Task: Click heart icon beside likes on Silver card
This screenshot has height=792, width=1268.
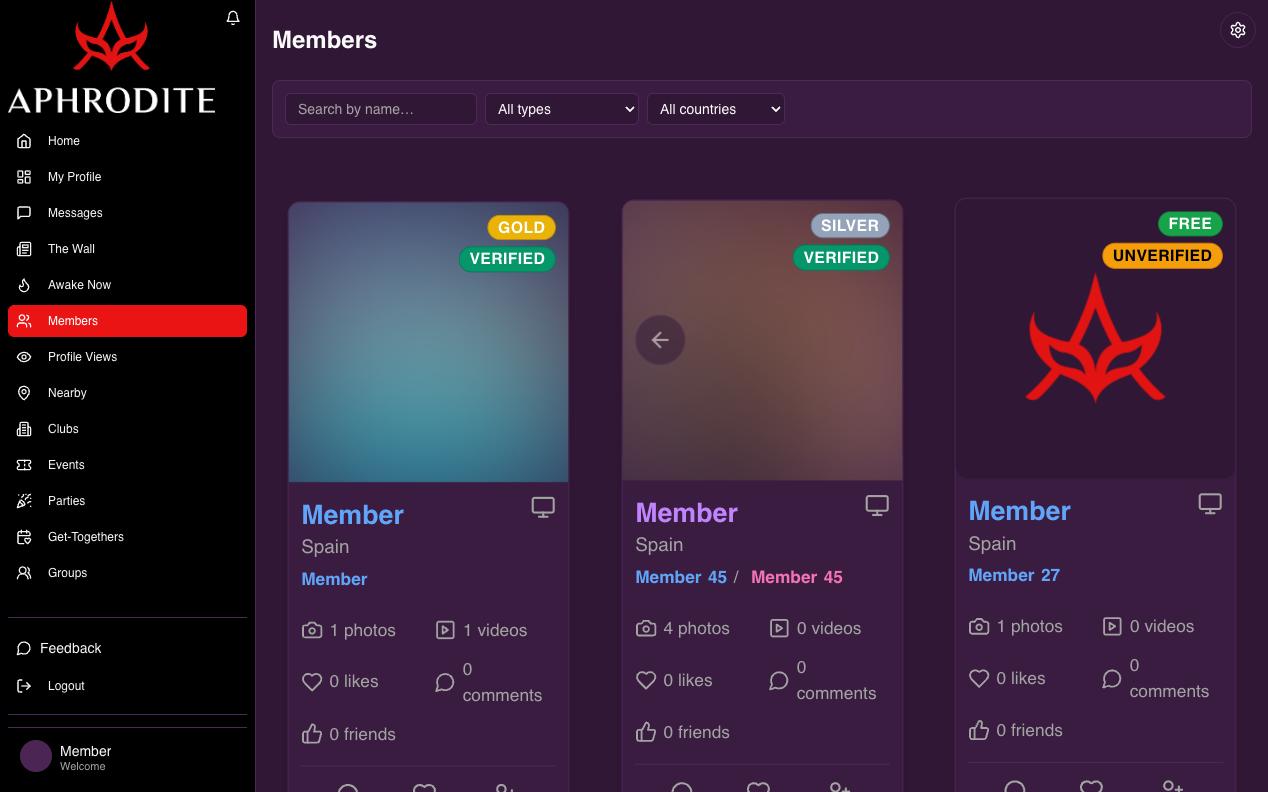Action: (x=646, y=680)
